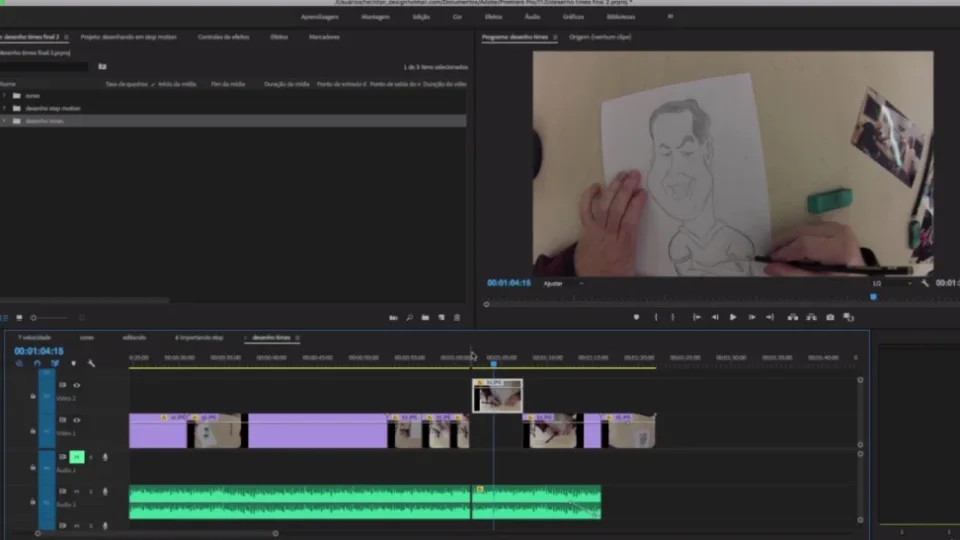
Task: Open the desenho times sequence tab menu
Action: [x=298, y=337]
